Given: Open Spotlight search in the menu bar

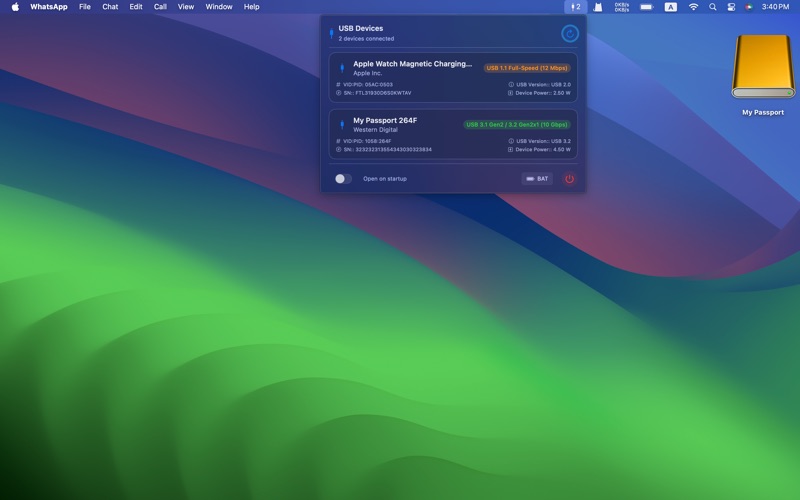Looking at the screenshot, I should [x=712, y=7].
